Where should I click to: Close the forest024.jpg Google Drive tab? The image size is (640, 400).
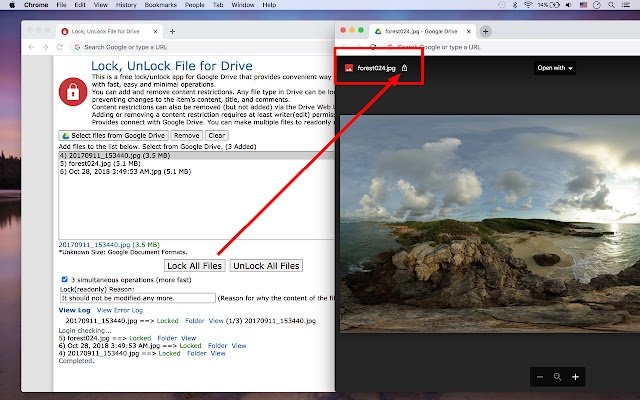pos(469,31)
